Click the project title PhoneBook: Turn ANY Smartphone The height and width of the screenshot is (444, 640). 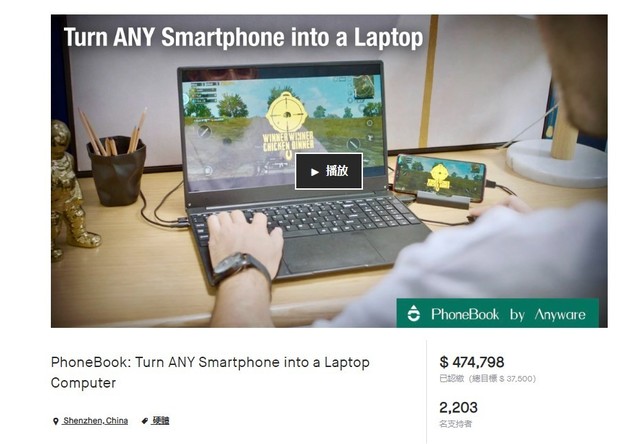point(210,372)
